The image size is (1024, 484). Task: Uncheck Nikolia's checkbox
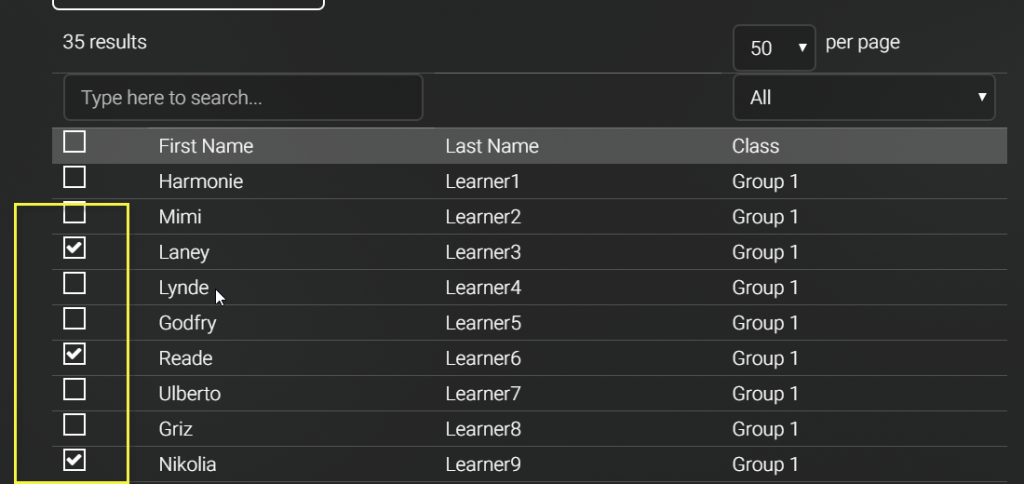(74, 461)
